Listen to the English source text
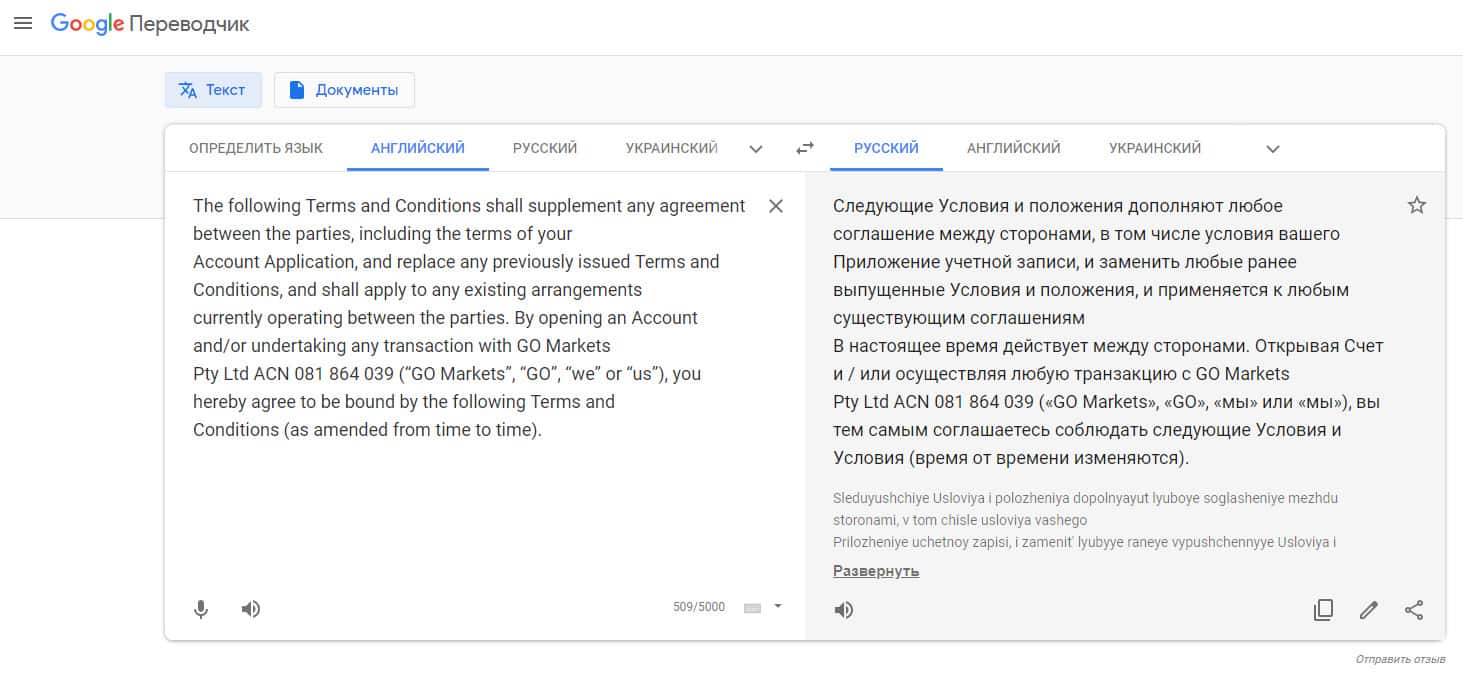Image resolution: width=1463 pixels, height=674 pixels. pos(251,609)
